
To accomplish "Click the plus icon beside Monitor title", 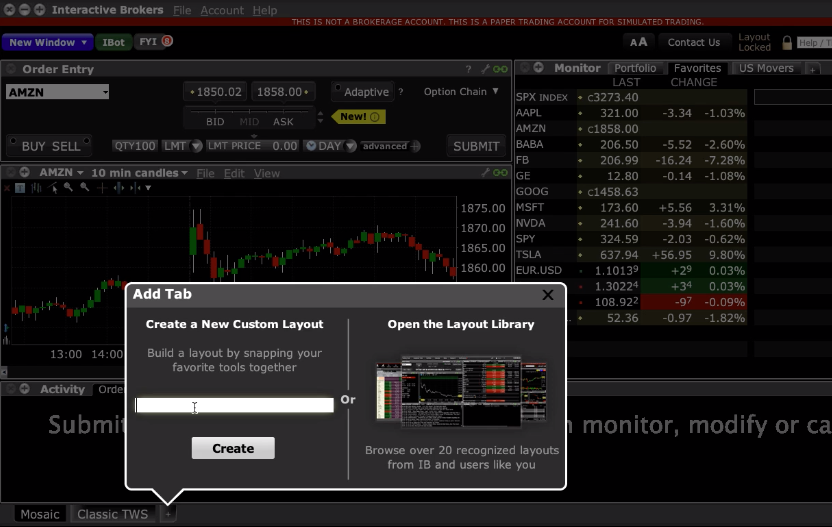I will [539, 67].
